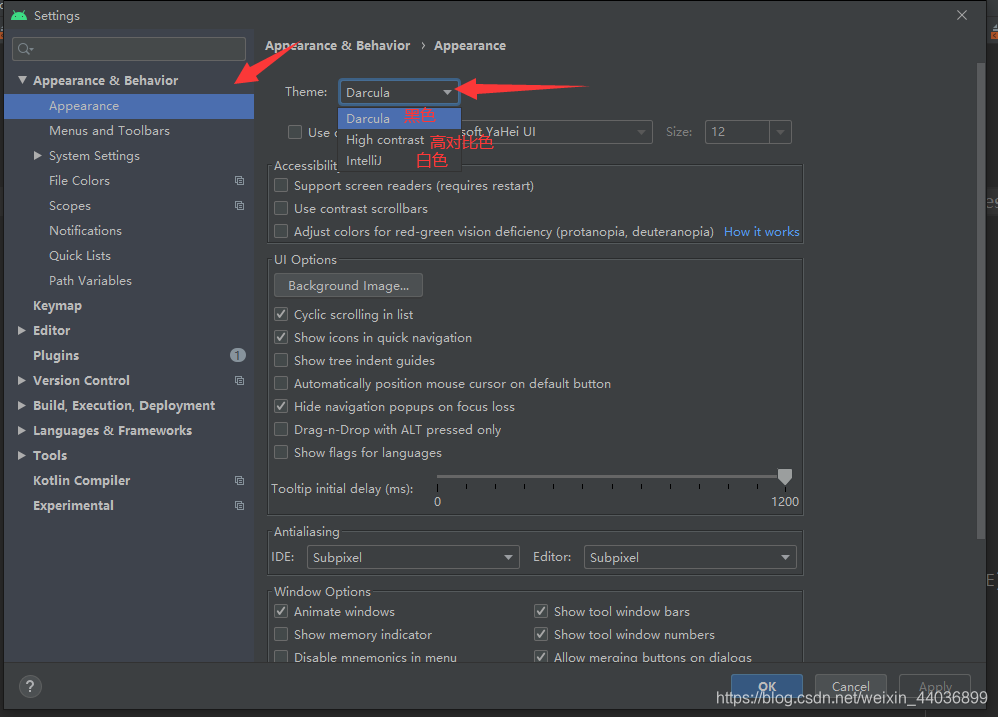Click the Plugins update count badge
This screenshot has height=717, width=998.
click(237, 355)
